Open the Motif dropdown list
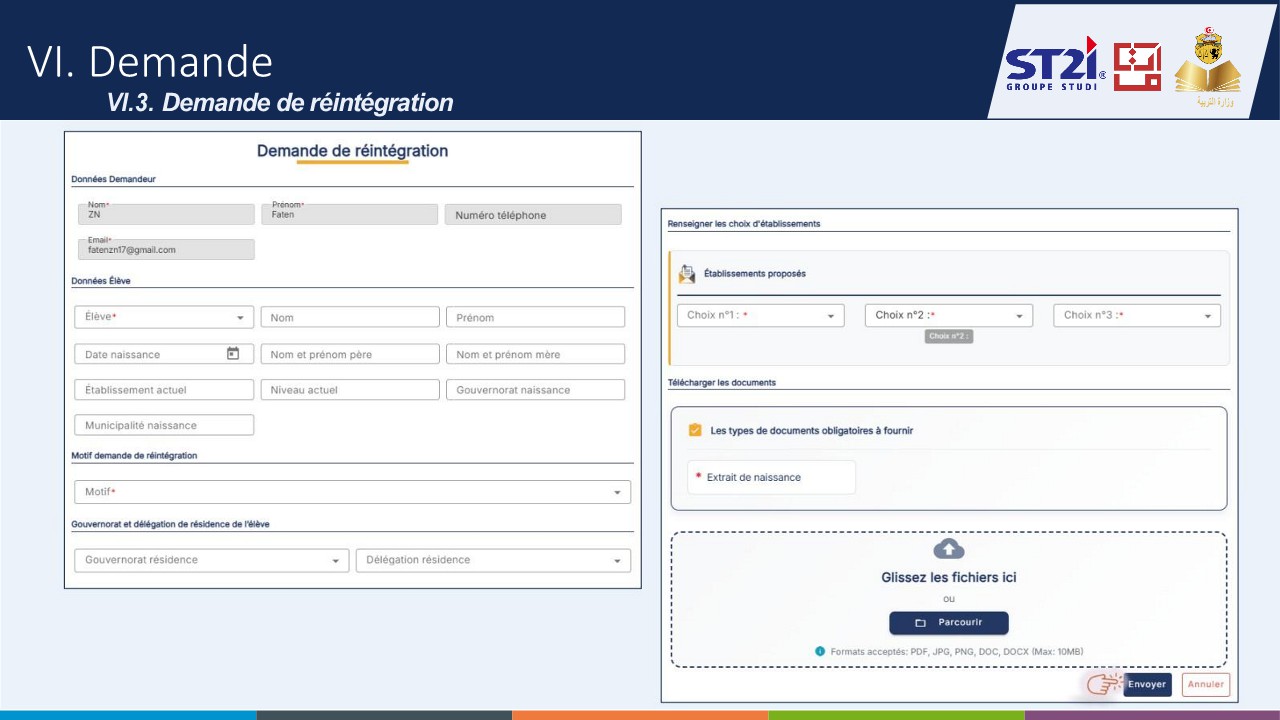 [353, 492]
